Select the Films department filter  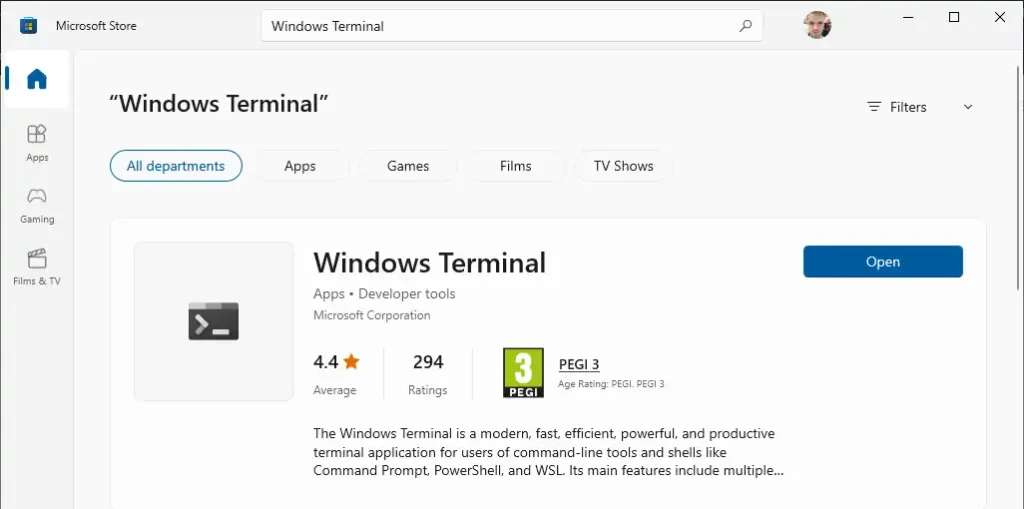515,166
